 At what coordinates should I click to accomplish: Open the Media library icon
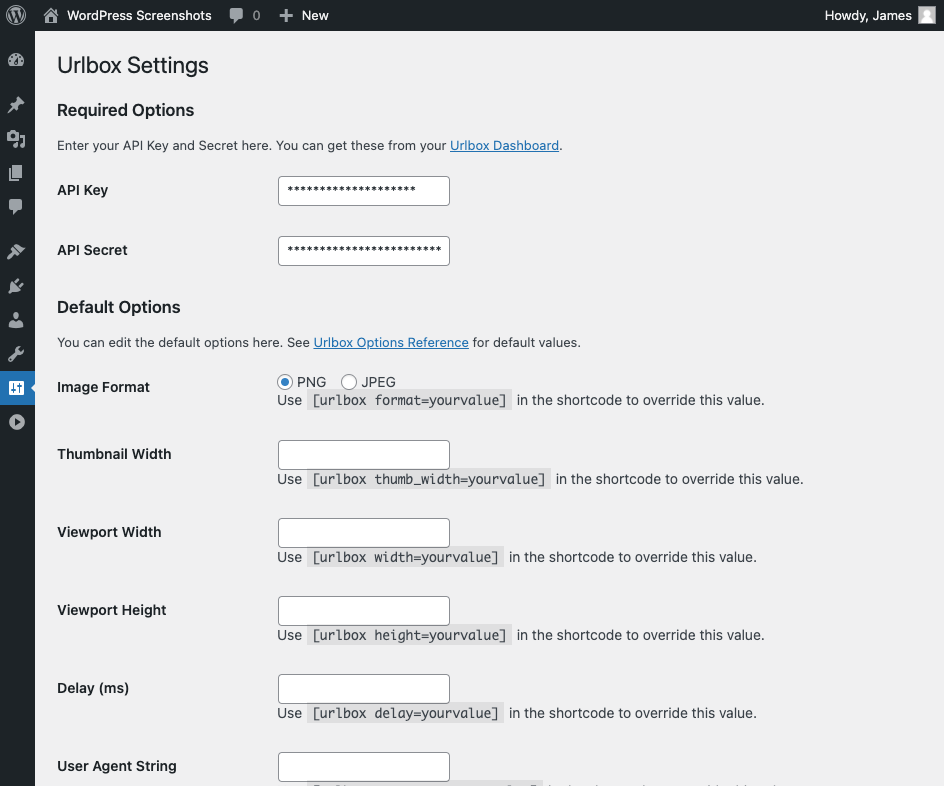[16, 139]
